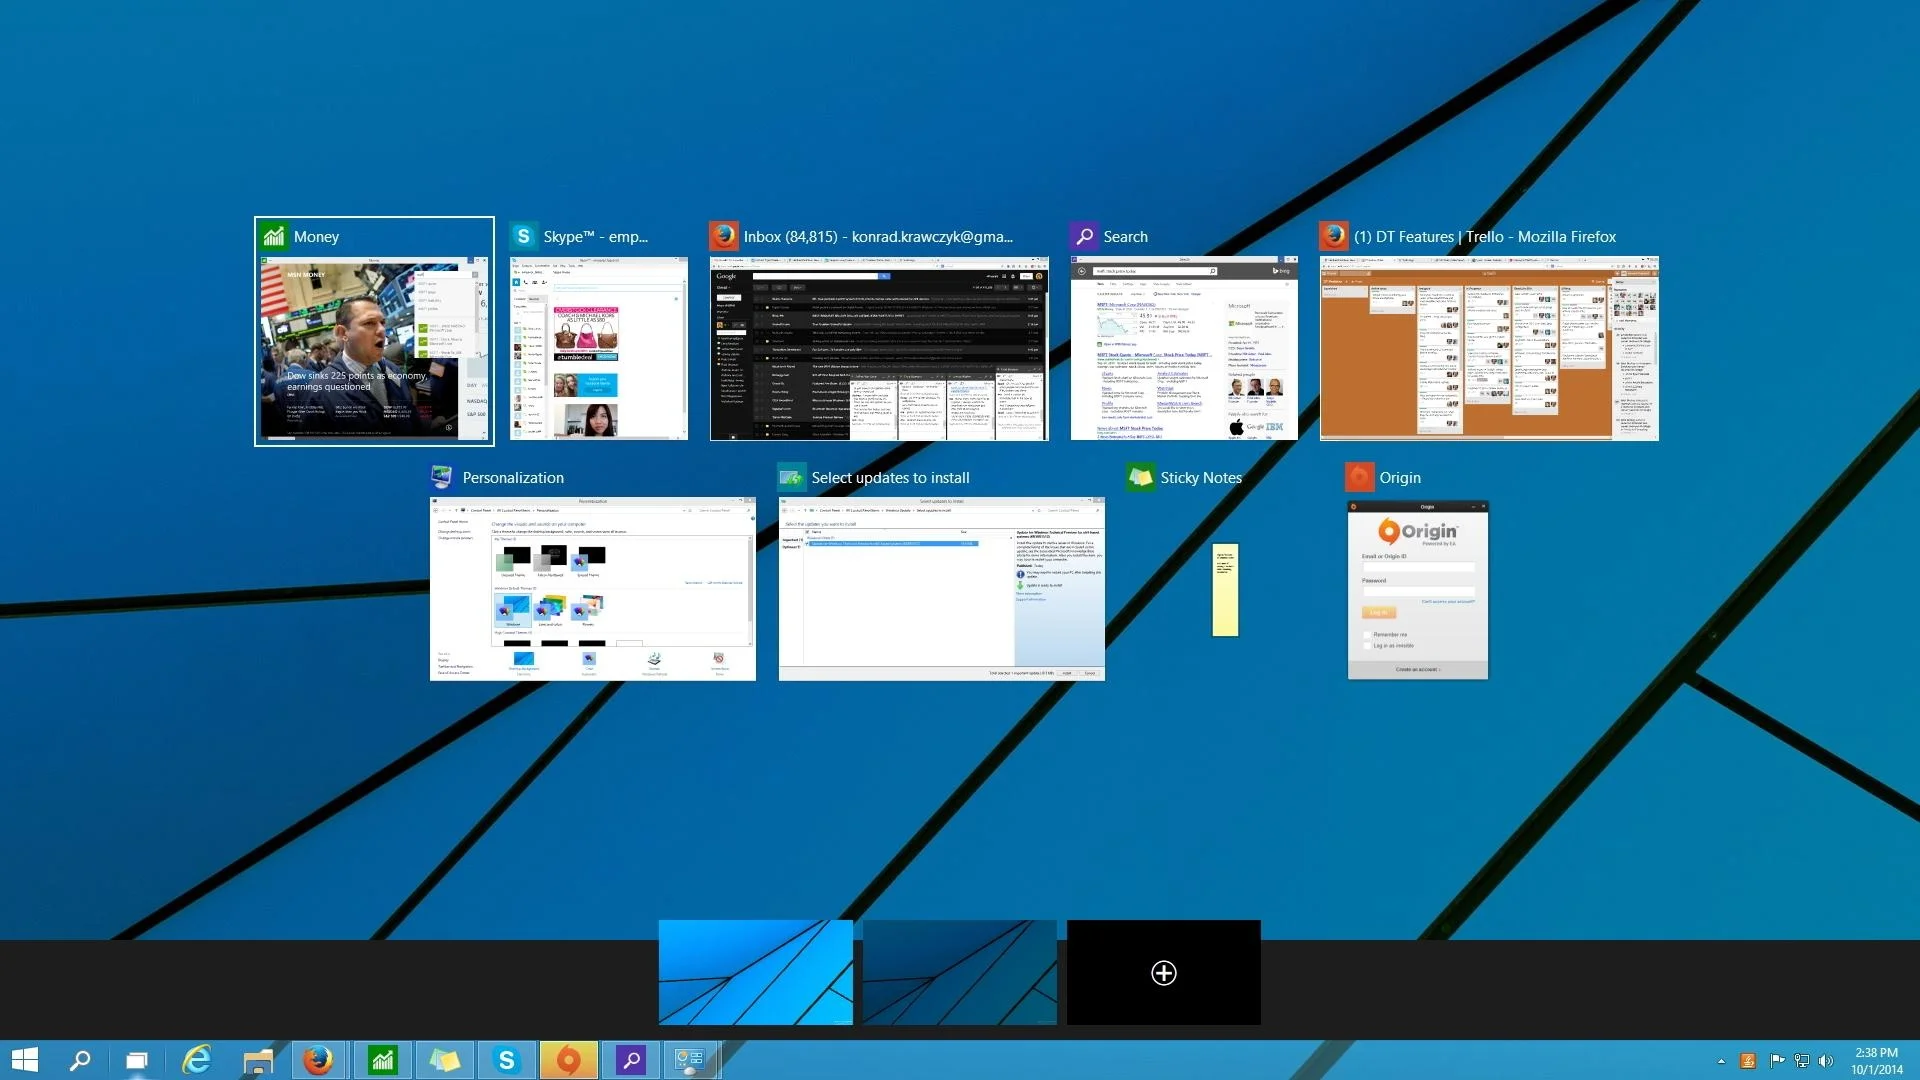The width and height of the screenshot is (1920, 1080).
Task: Click the Origin taskbar icon
Action: 568,1060
